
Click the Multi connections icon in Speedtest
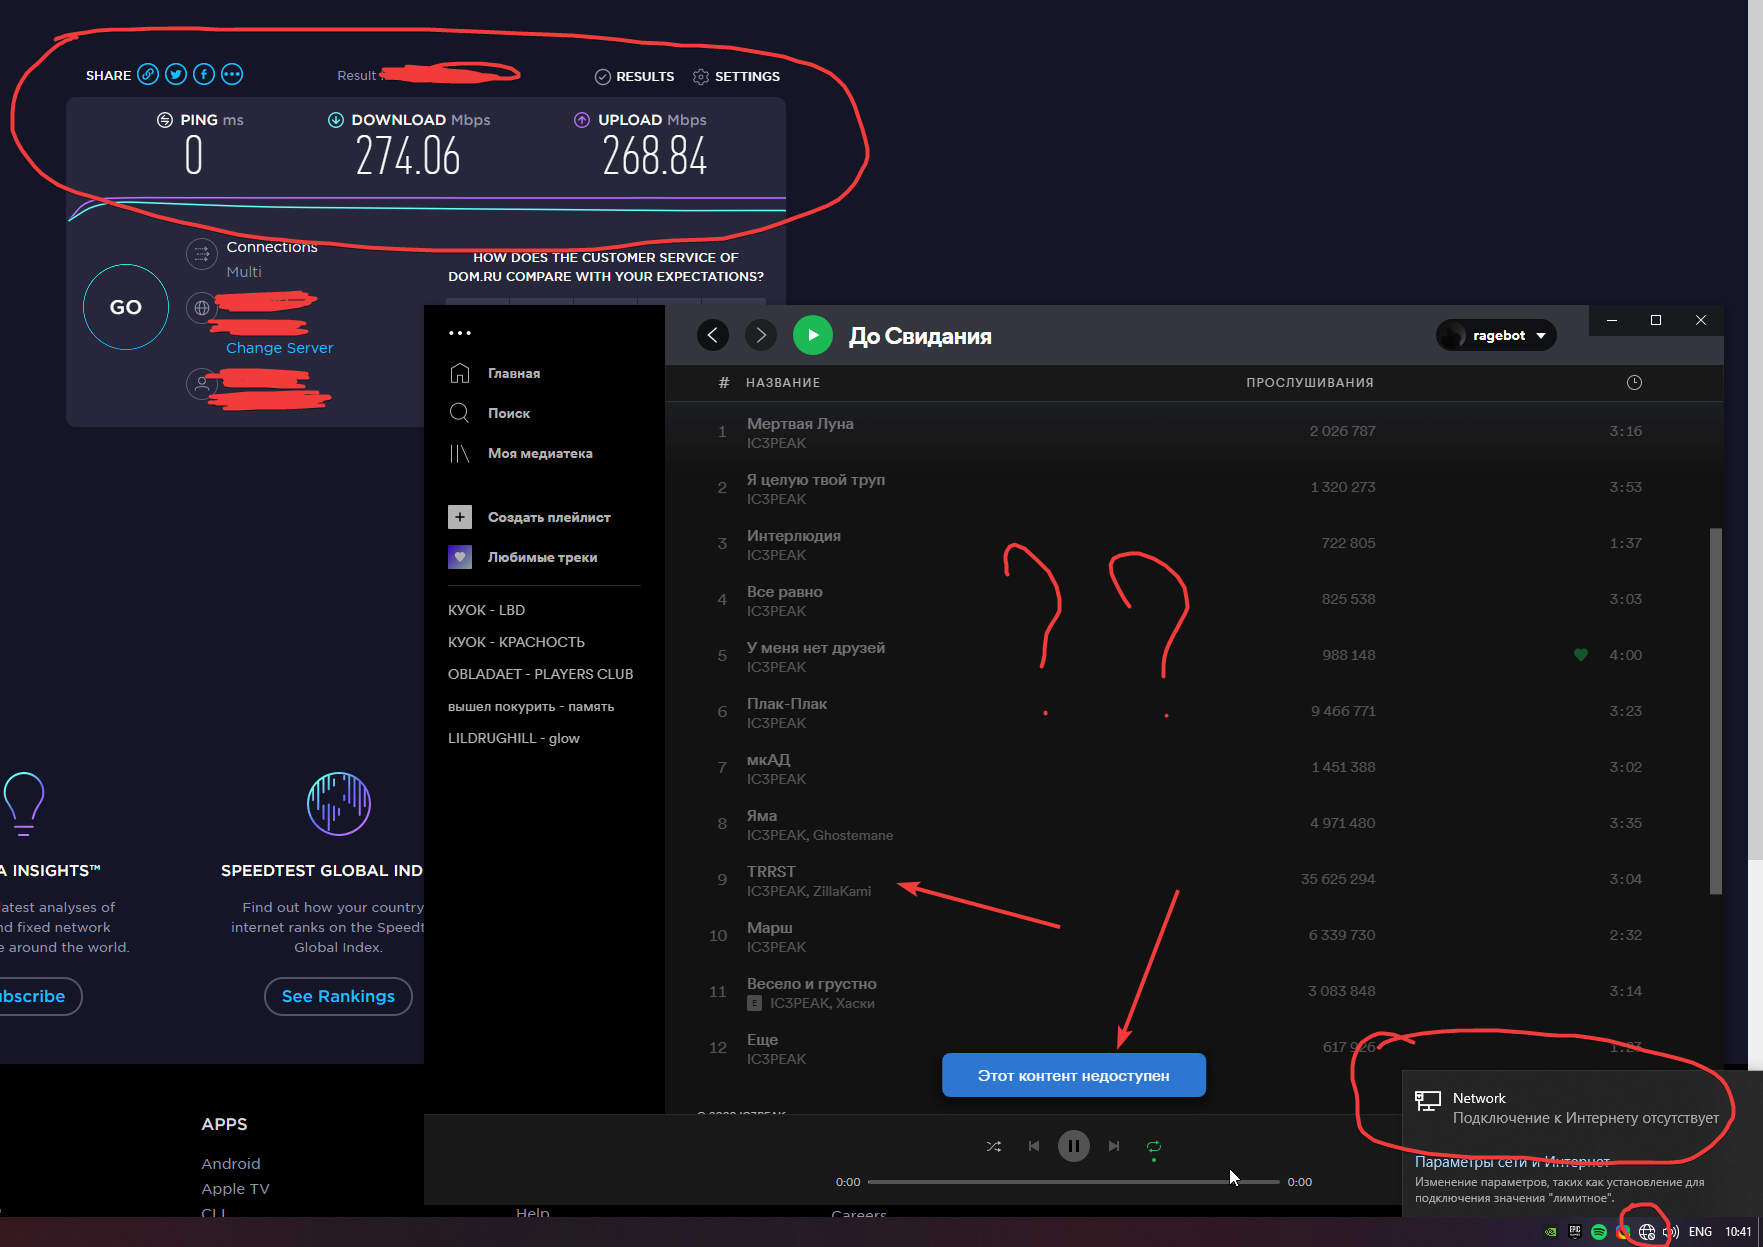click(x=202, y=254)
